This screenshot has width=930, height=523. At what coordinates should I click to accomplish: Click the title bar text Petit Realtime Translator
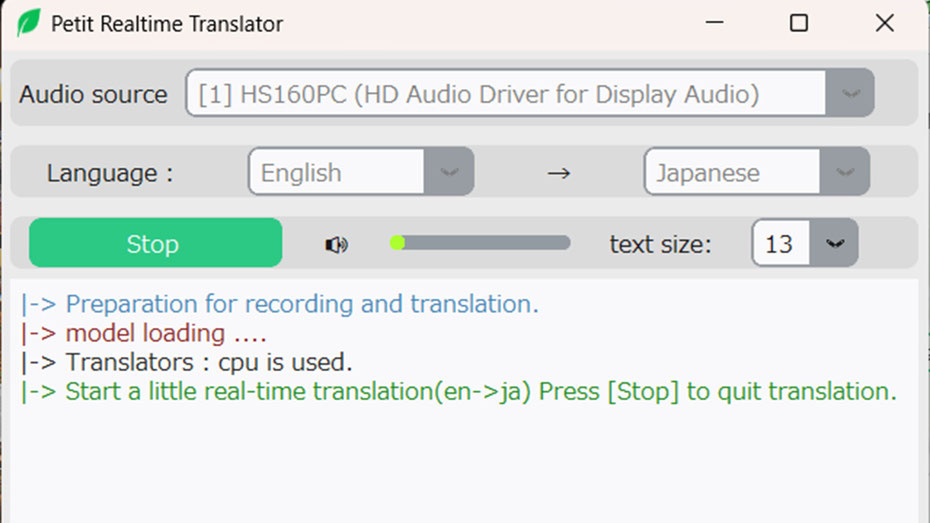click(x=167, y=24)
